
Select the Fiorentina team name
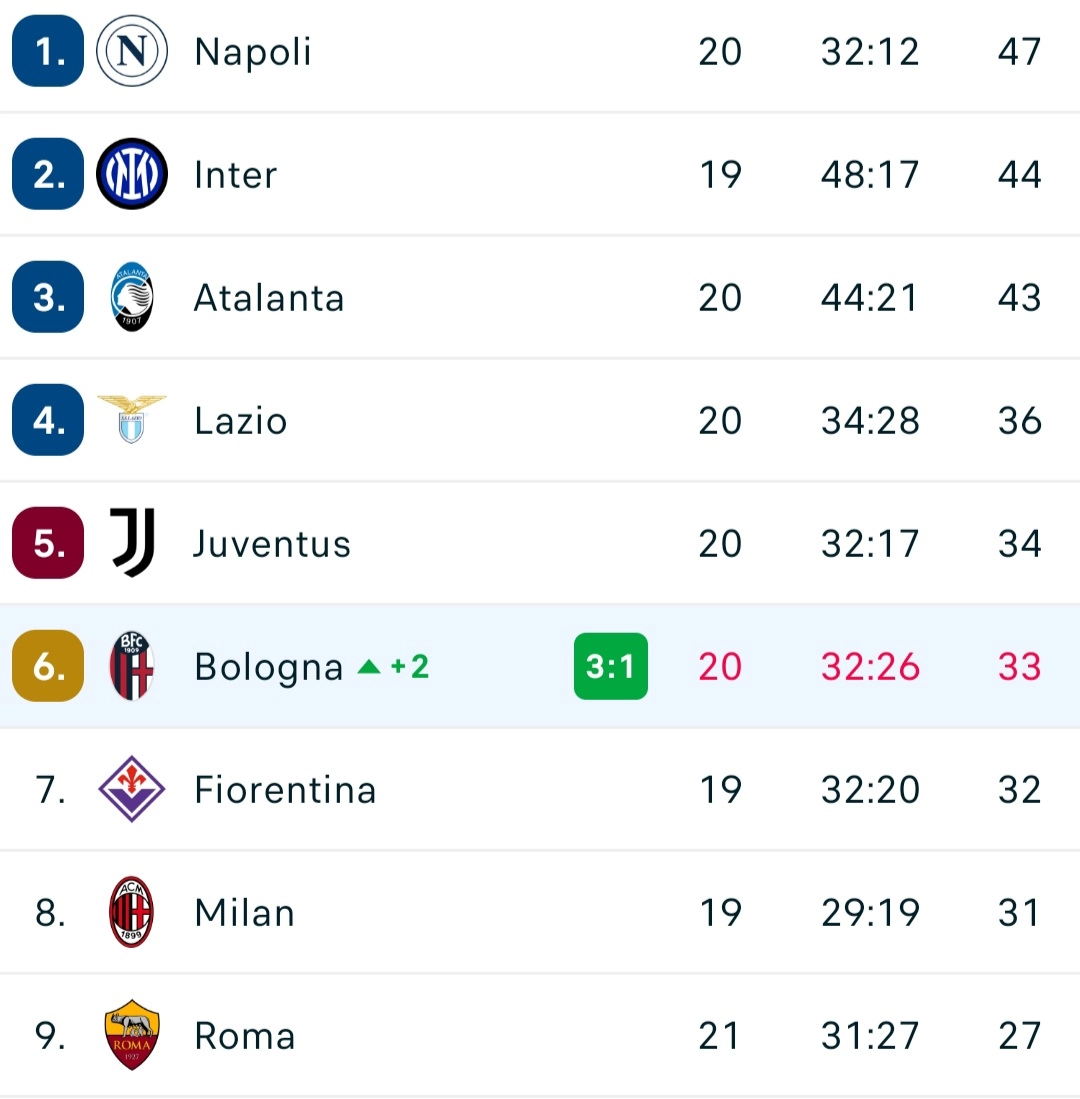pos(285,789)
